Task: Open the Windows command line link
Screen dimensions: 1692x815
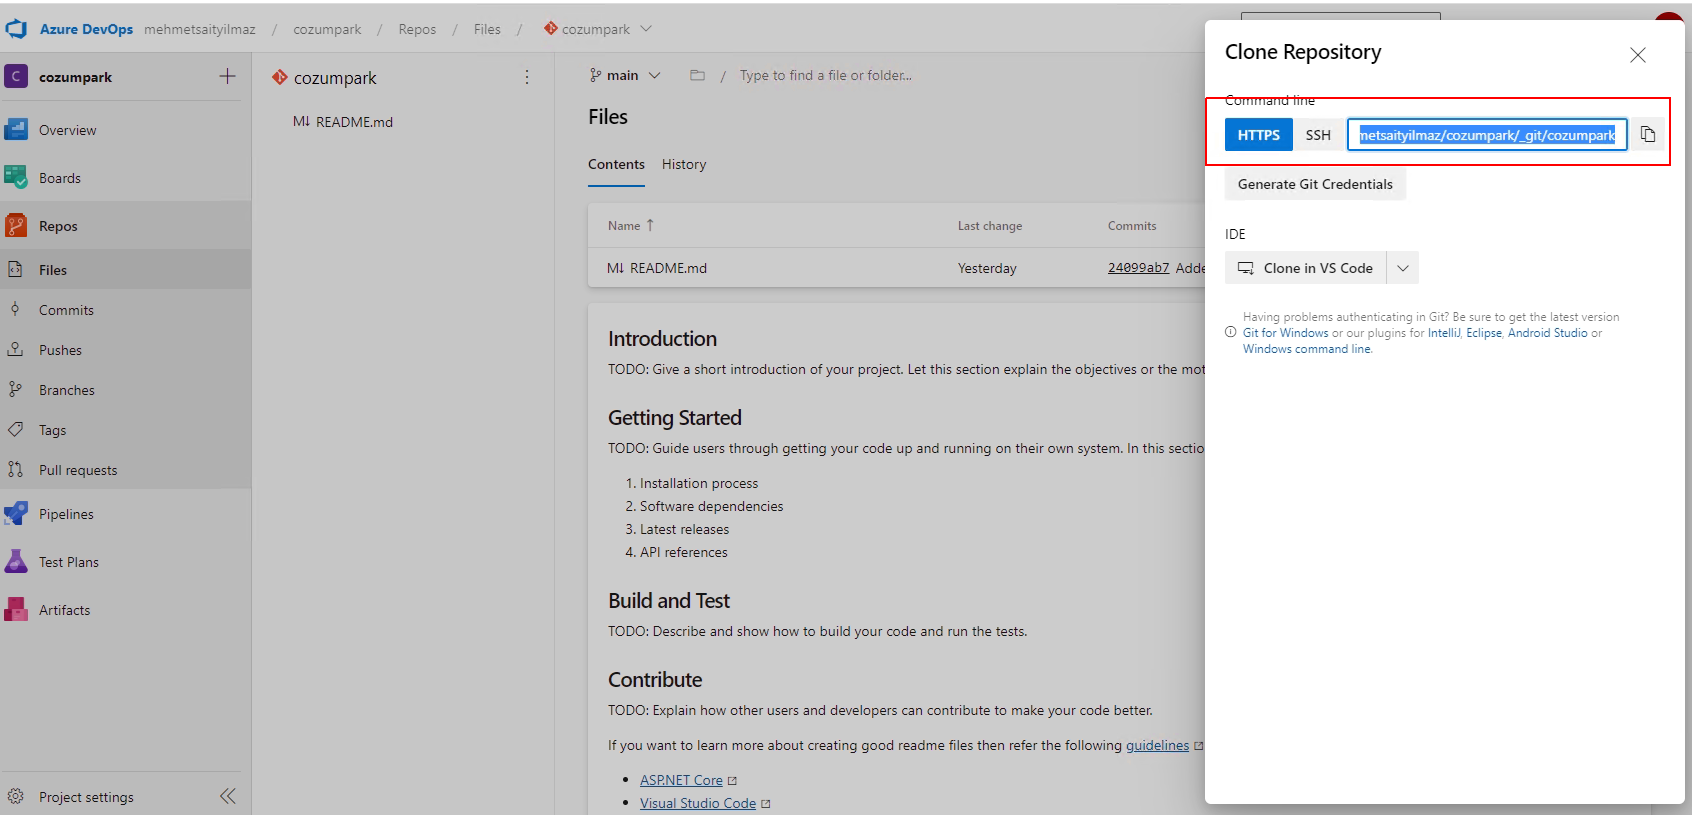Action: click(1307, 349)
